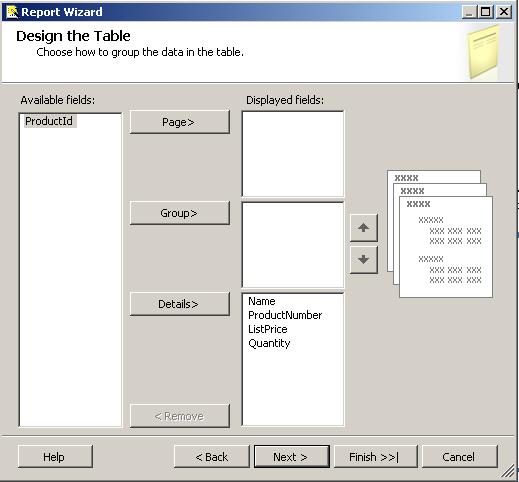
Task: Proceed with the Next > button
Action: 292,457
